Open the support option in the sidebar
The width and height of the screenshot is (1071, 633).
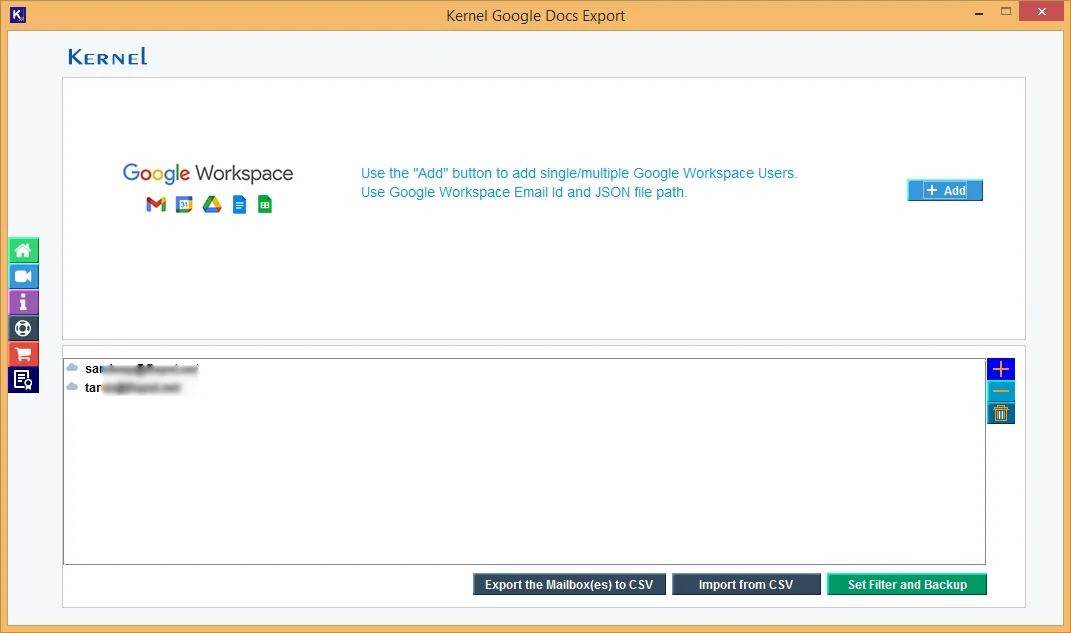[23, 328]
